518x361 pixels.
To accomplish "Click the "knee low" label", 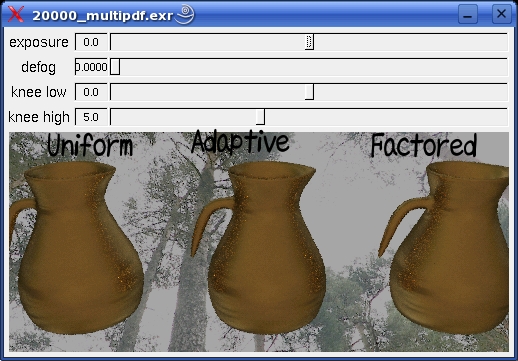I will pyautogui.click(x=39, y=92).
